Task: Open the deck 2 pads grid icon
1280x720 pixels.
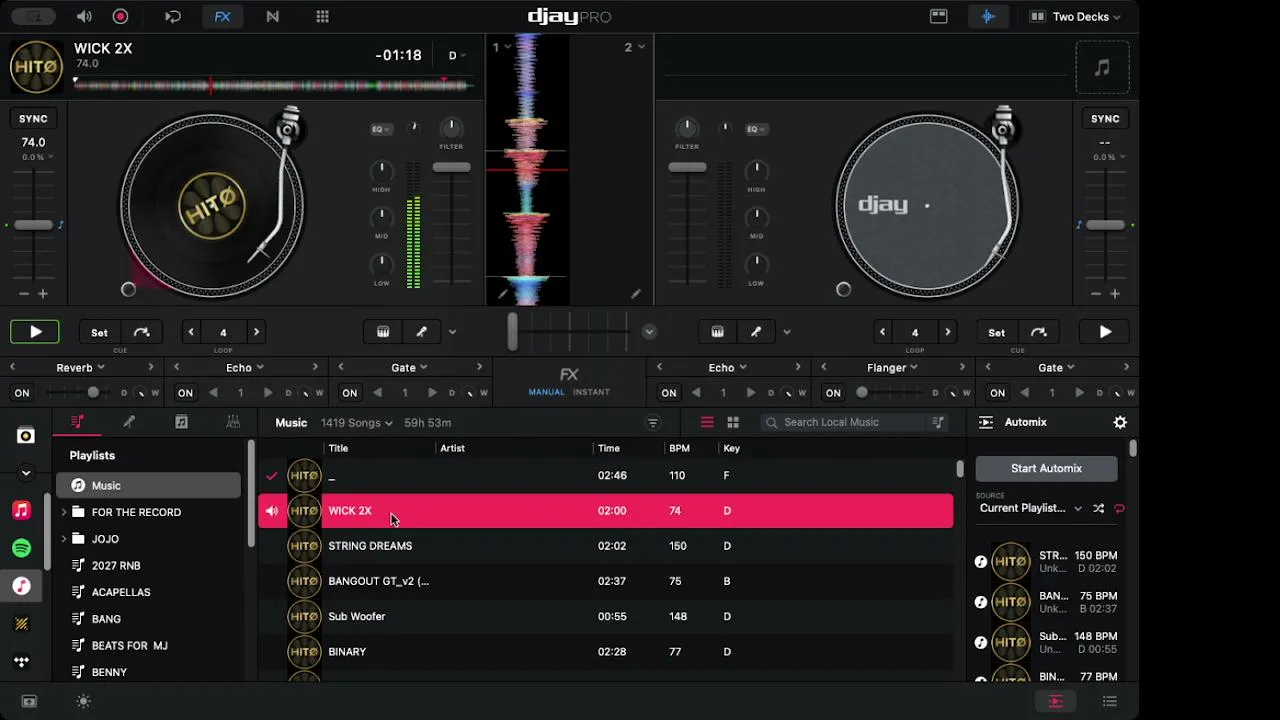Action: [x=717, y=332]
